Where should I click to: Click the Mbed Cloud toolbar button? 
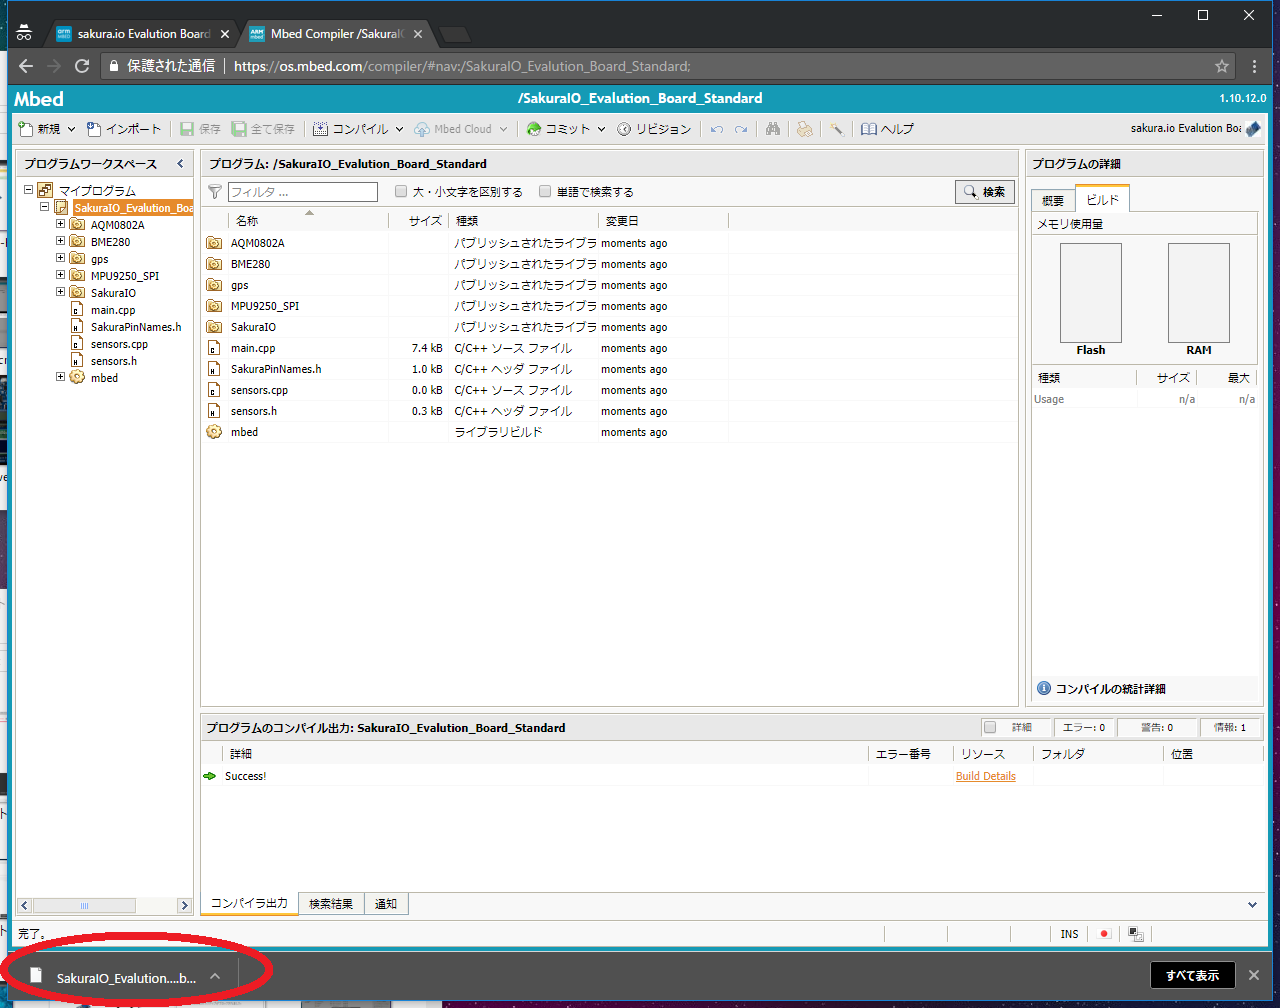coord(453,129)
